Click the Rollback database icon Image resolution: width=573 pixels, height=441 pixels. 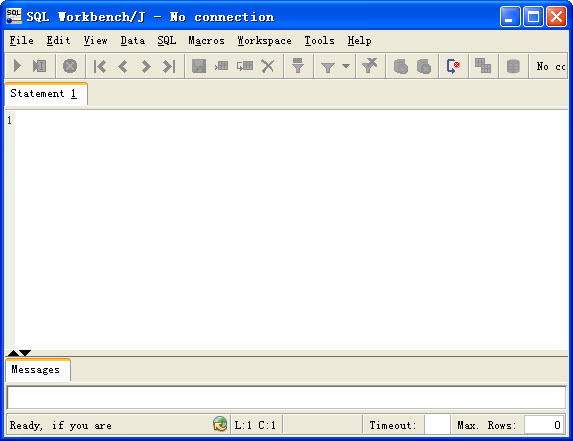click(424, 66)
